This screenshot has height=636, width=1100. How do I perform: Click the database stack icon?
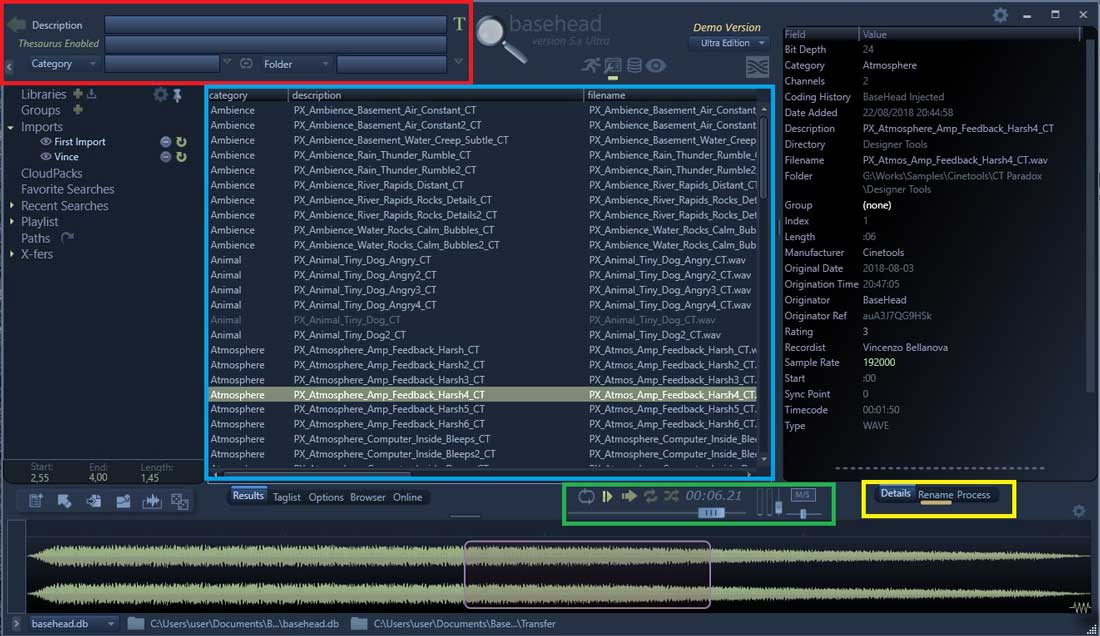[x=634, y=65]
